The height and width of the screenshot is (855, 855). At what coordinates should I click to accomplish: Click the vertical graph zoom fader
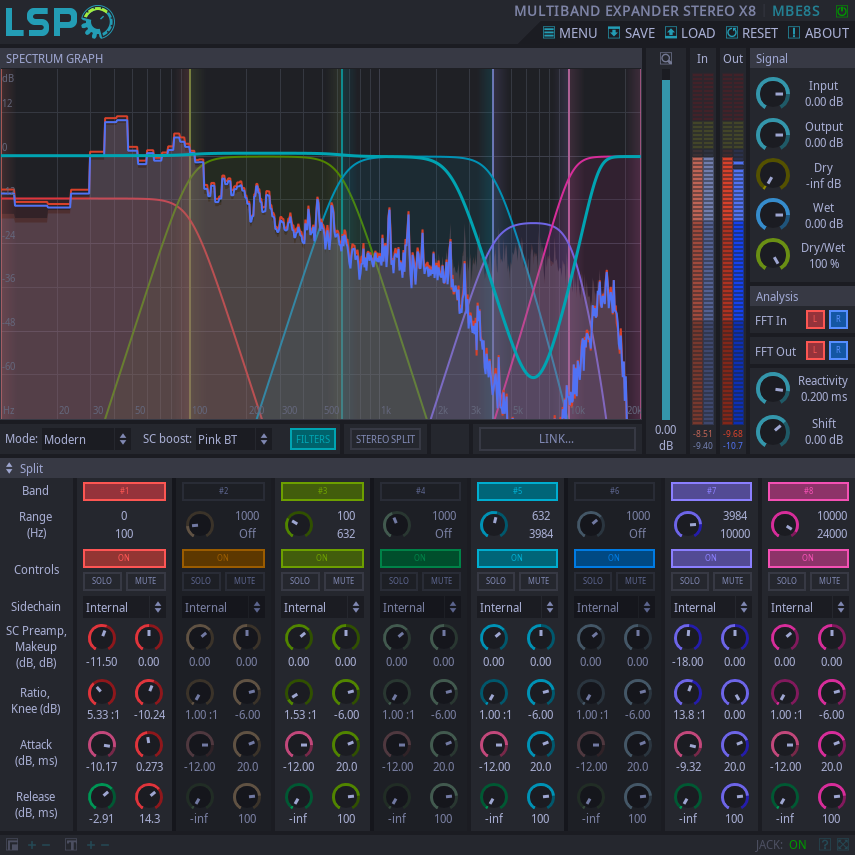[666, 245]
